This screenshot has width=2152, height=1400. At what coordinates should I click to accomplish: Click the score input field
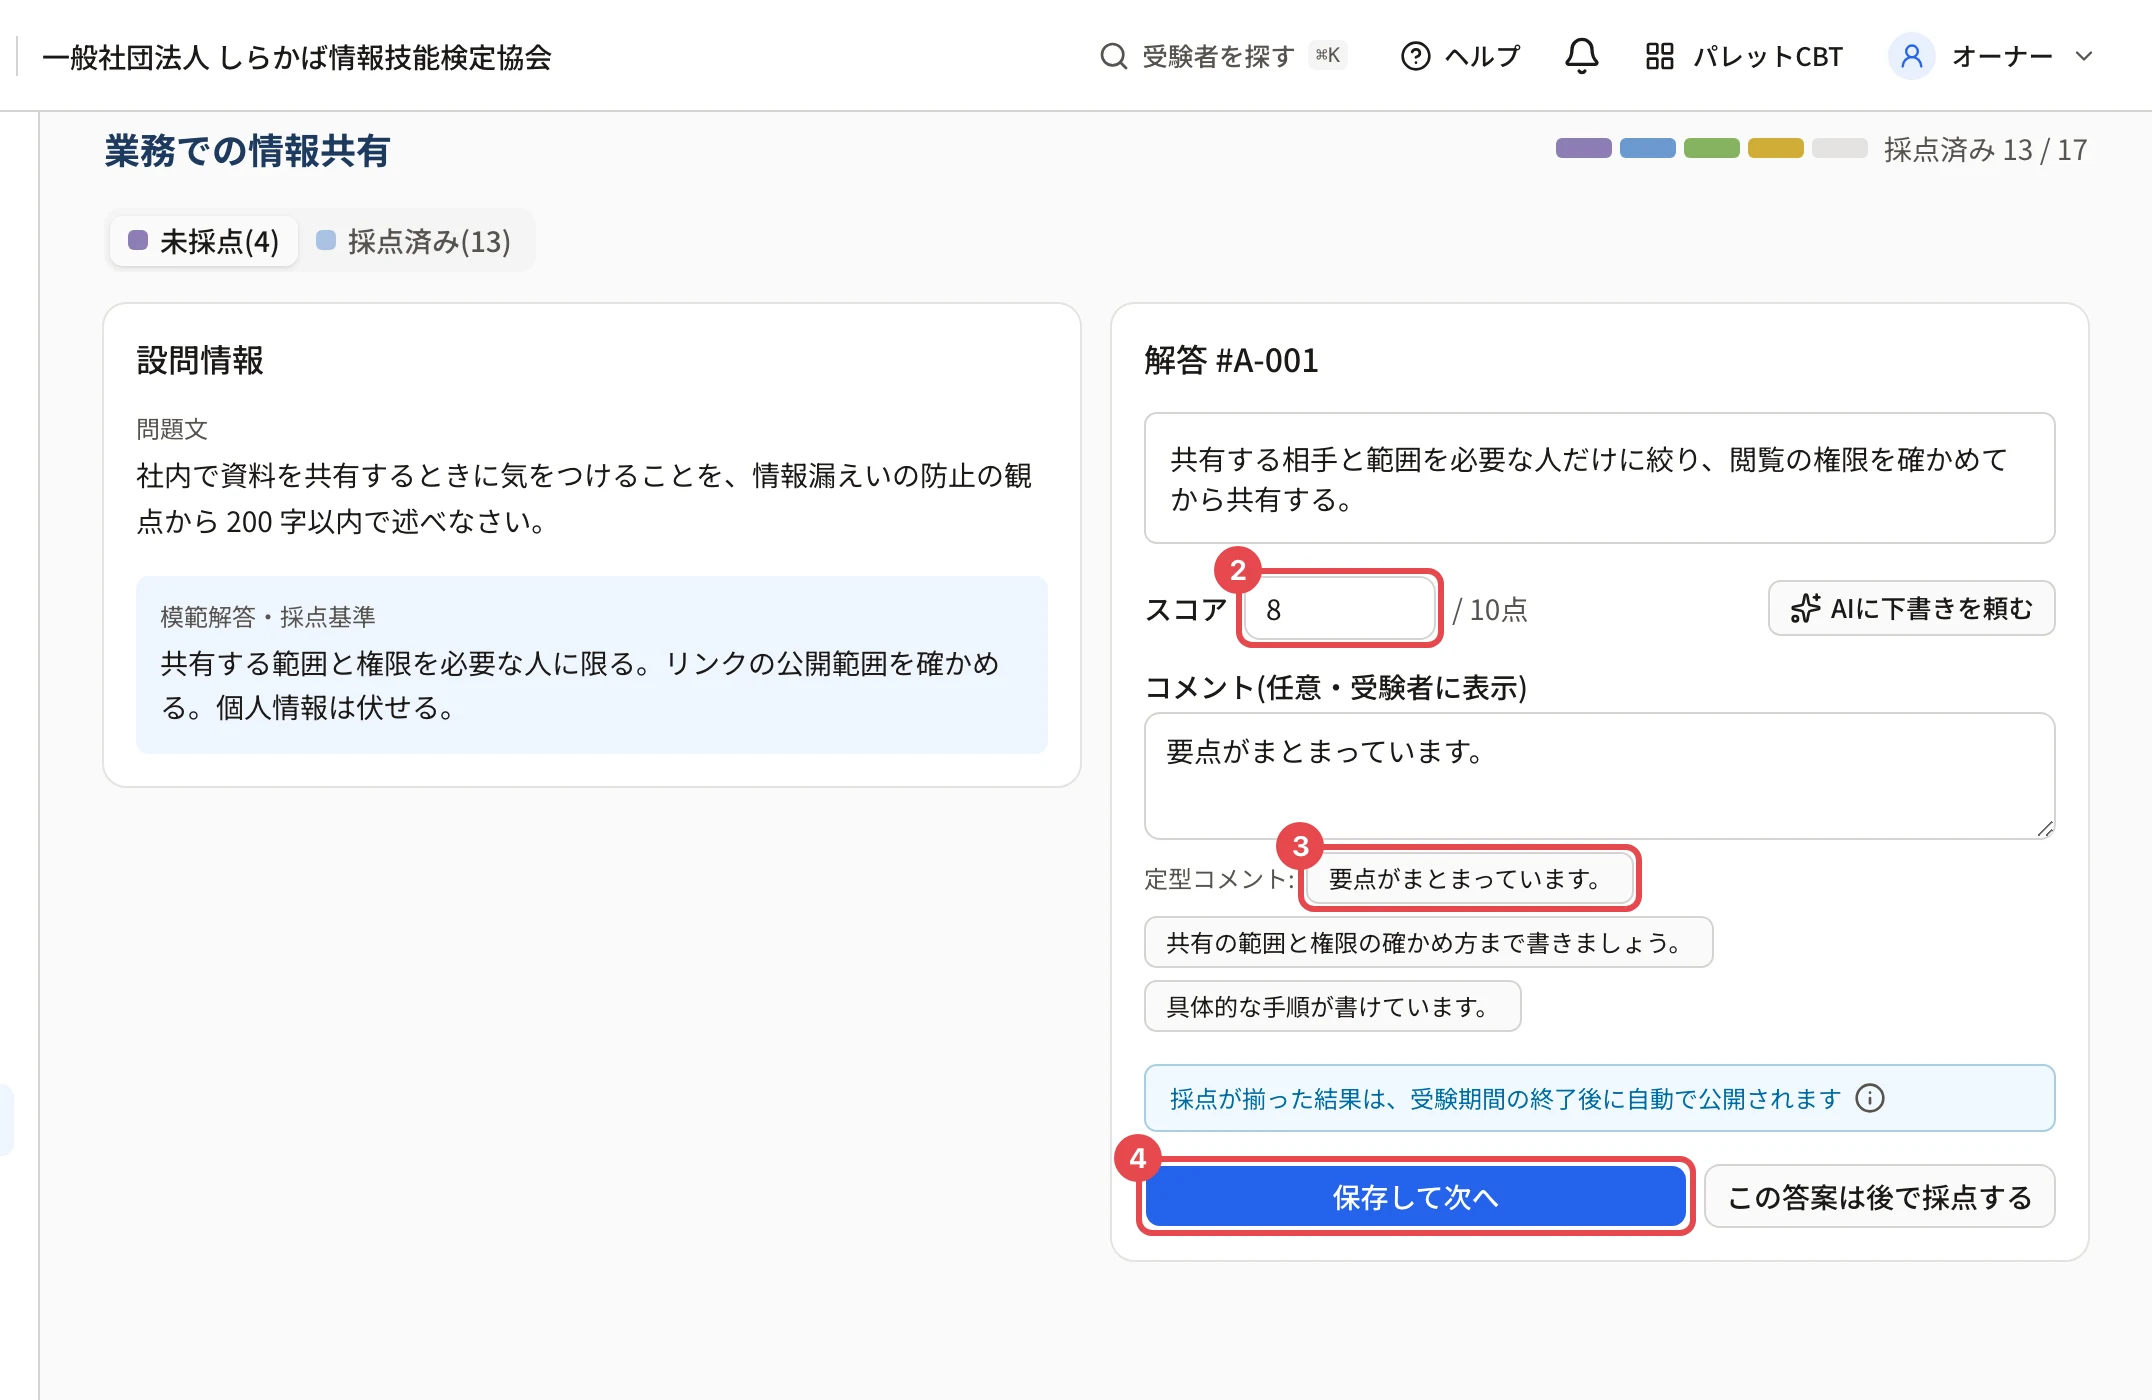click(x=1339, y=609)
